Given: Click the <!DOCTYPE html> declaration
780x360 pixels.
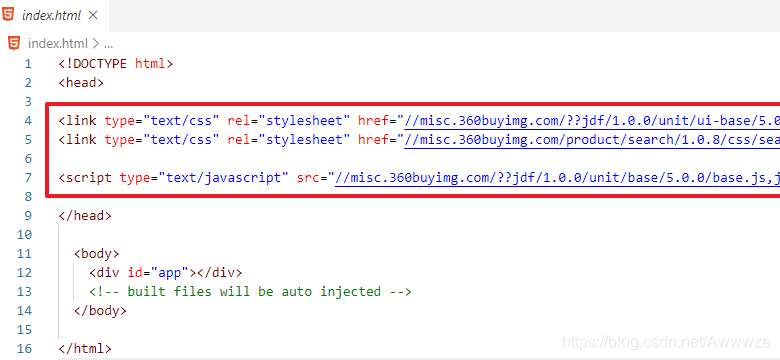Looking at the screenshot, I should [116, 64].
